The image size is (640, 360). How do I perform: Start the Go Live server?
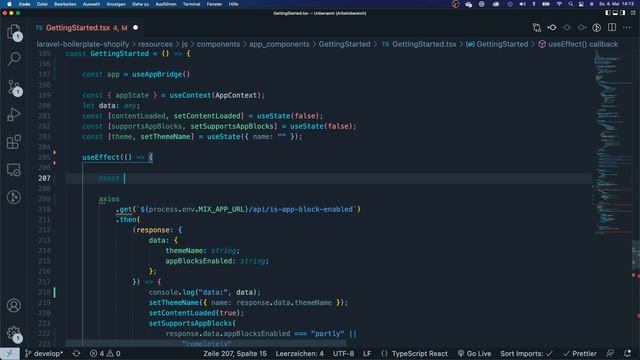(x=474, y=353)
